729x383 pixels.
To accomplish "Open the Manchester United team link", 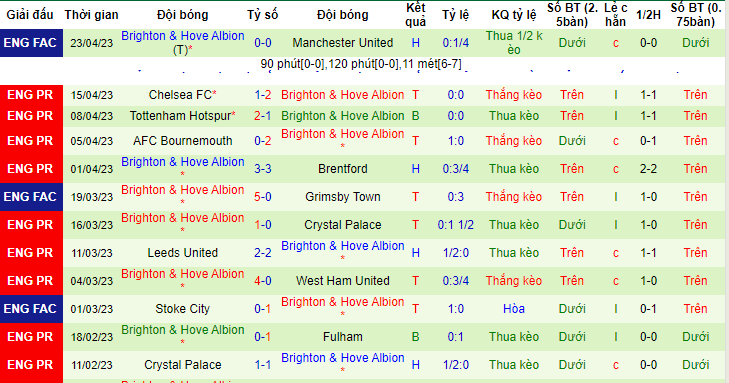I will click(343, 43).
